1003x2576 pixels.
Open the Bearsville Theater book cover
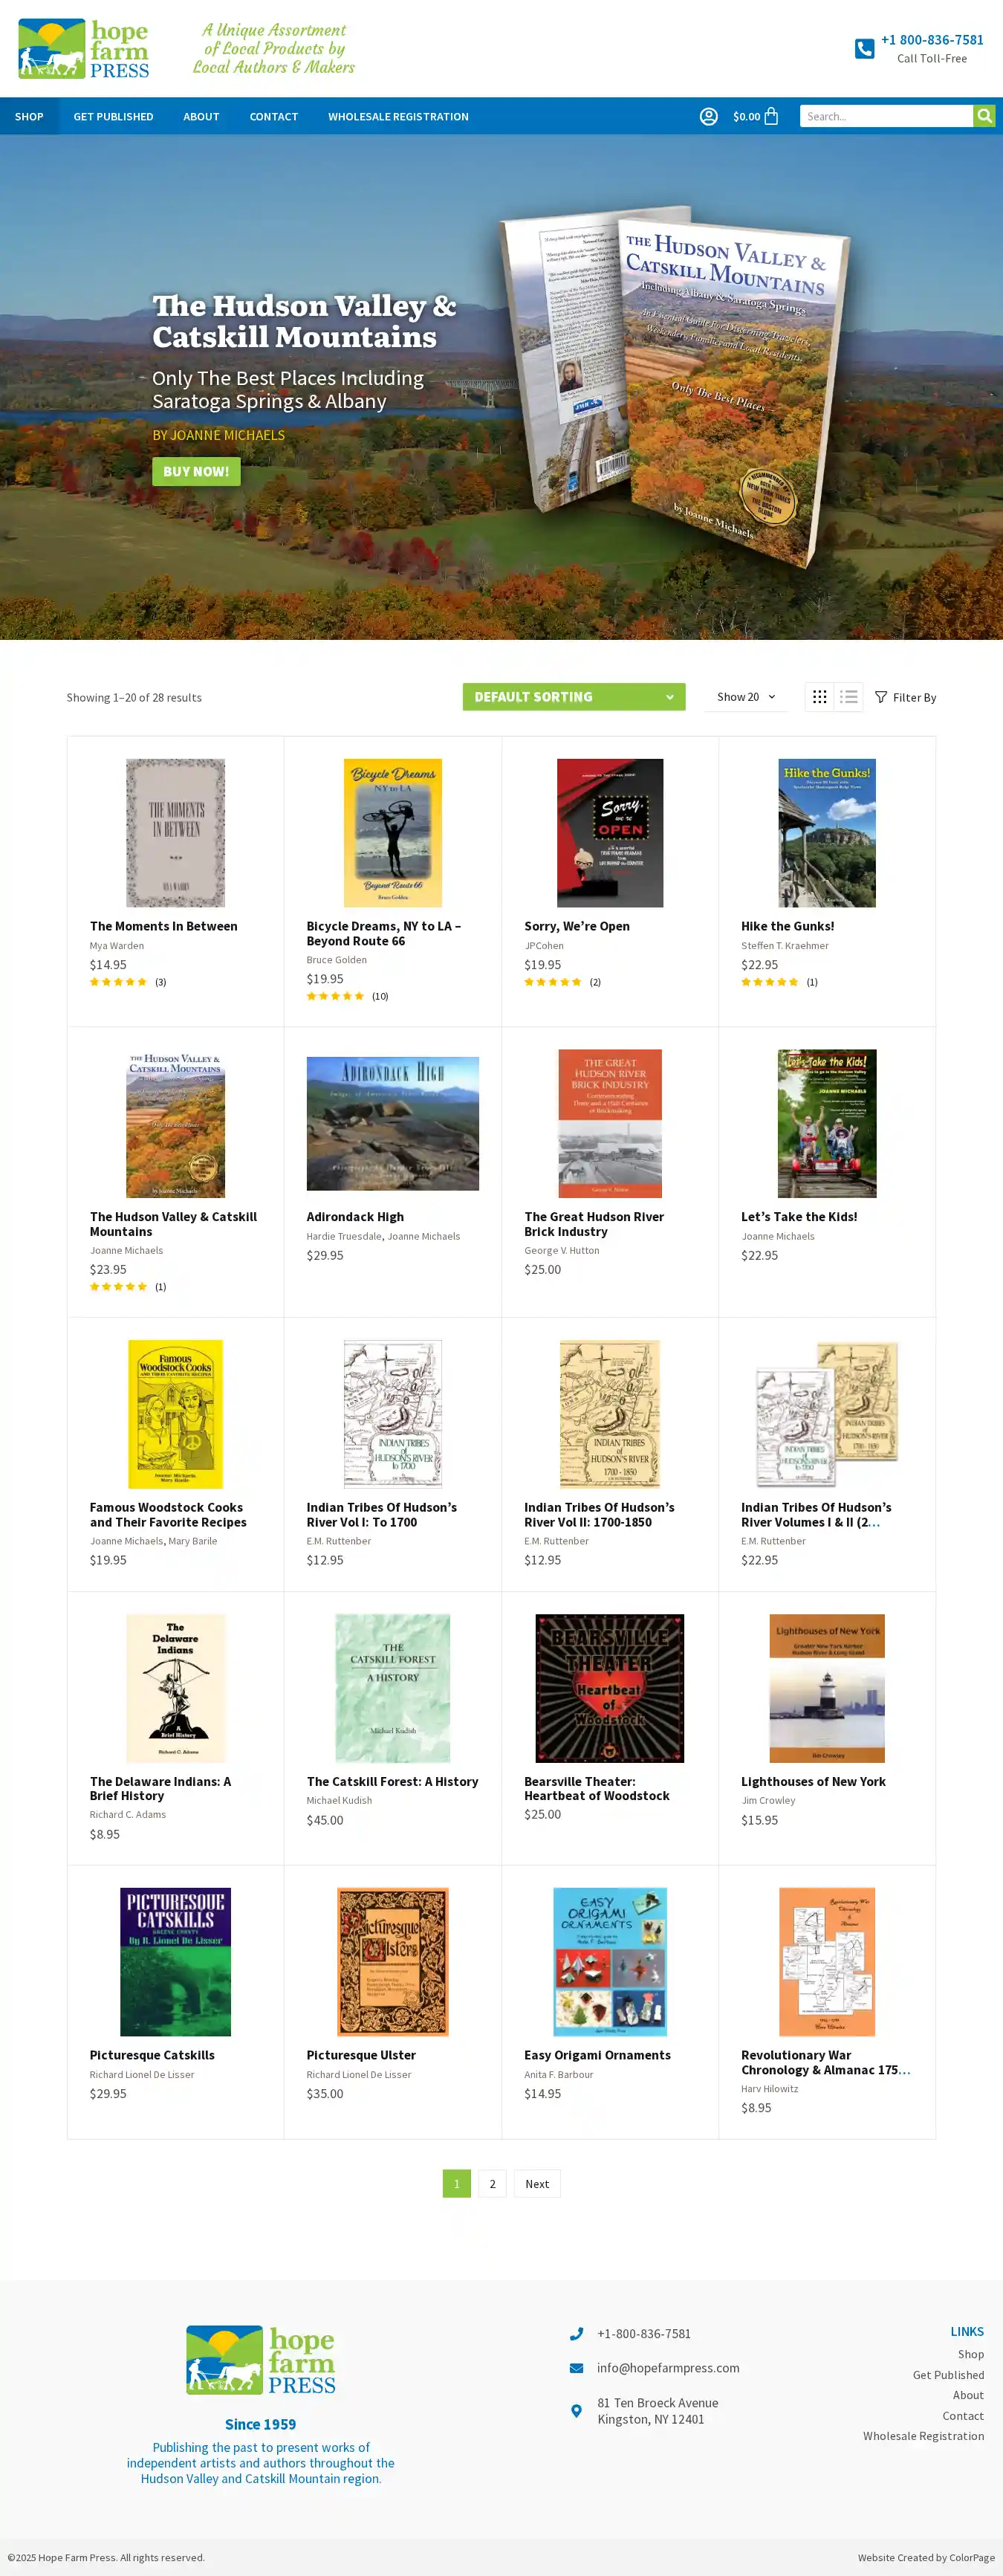[610, 1687]
